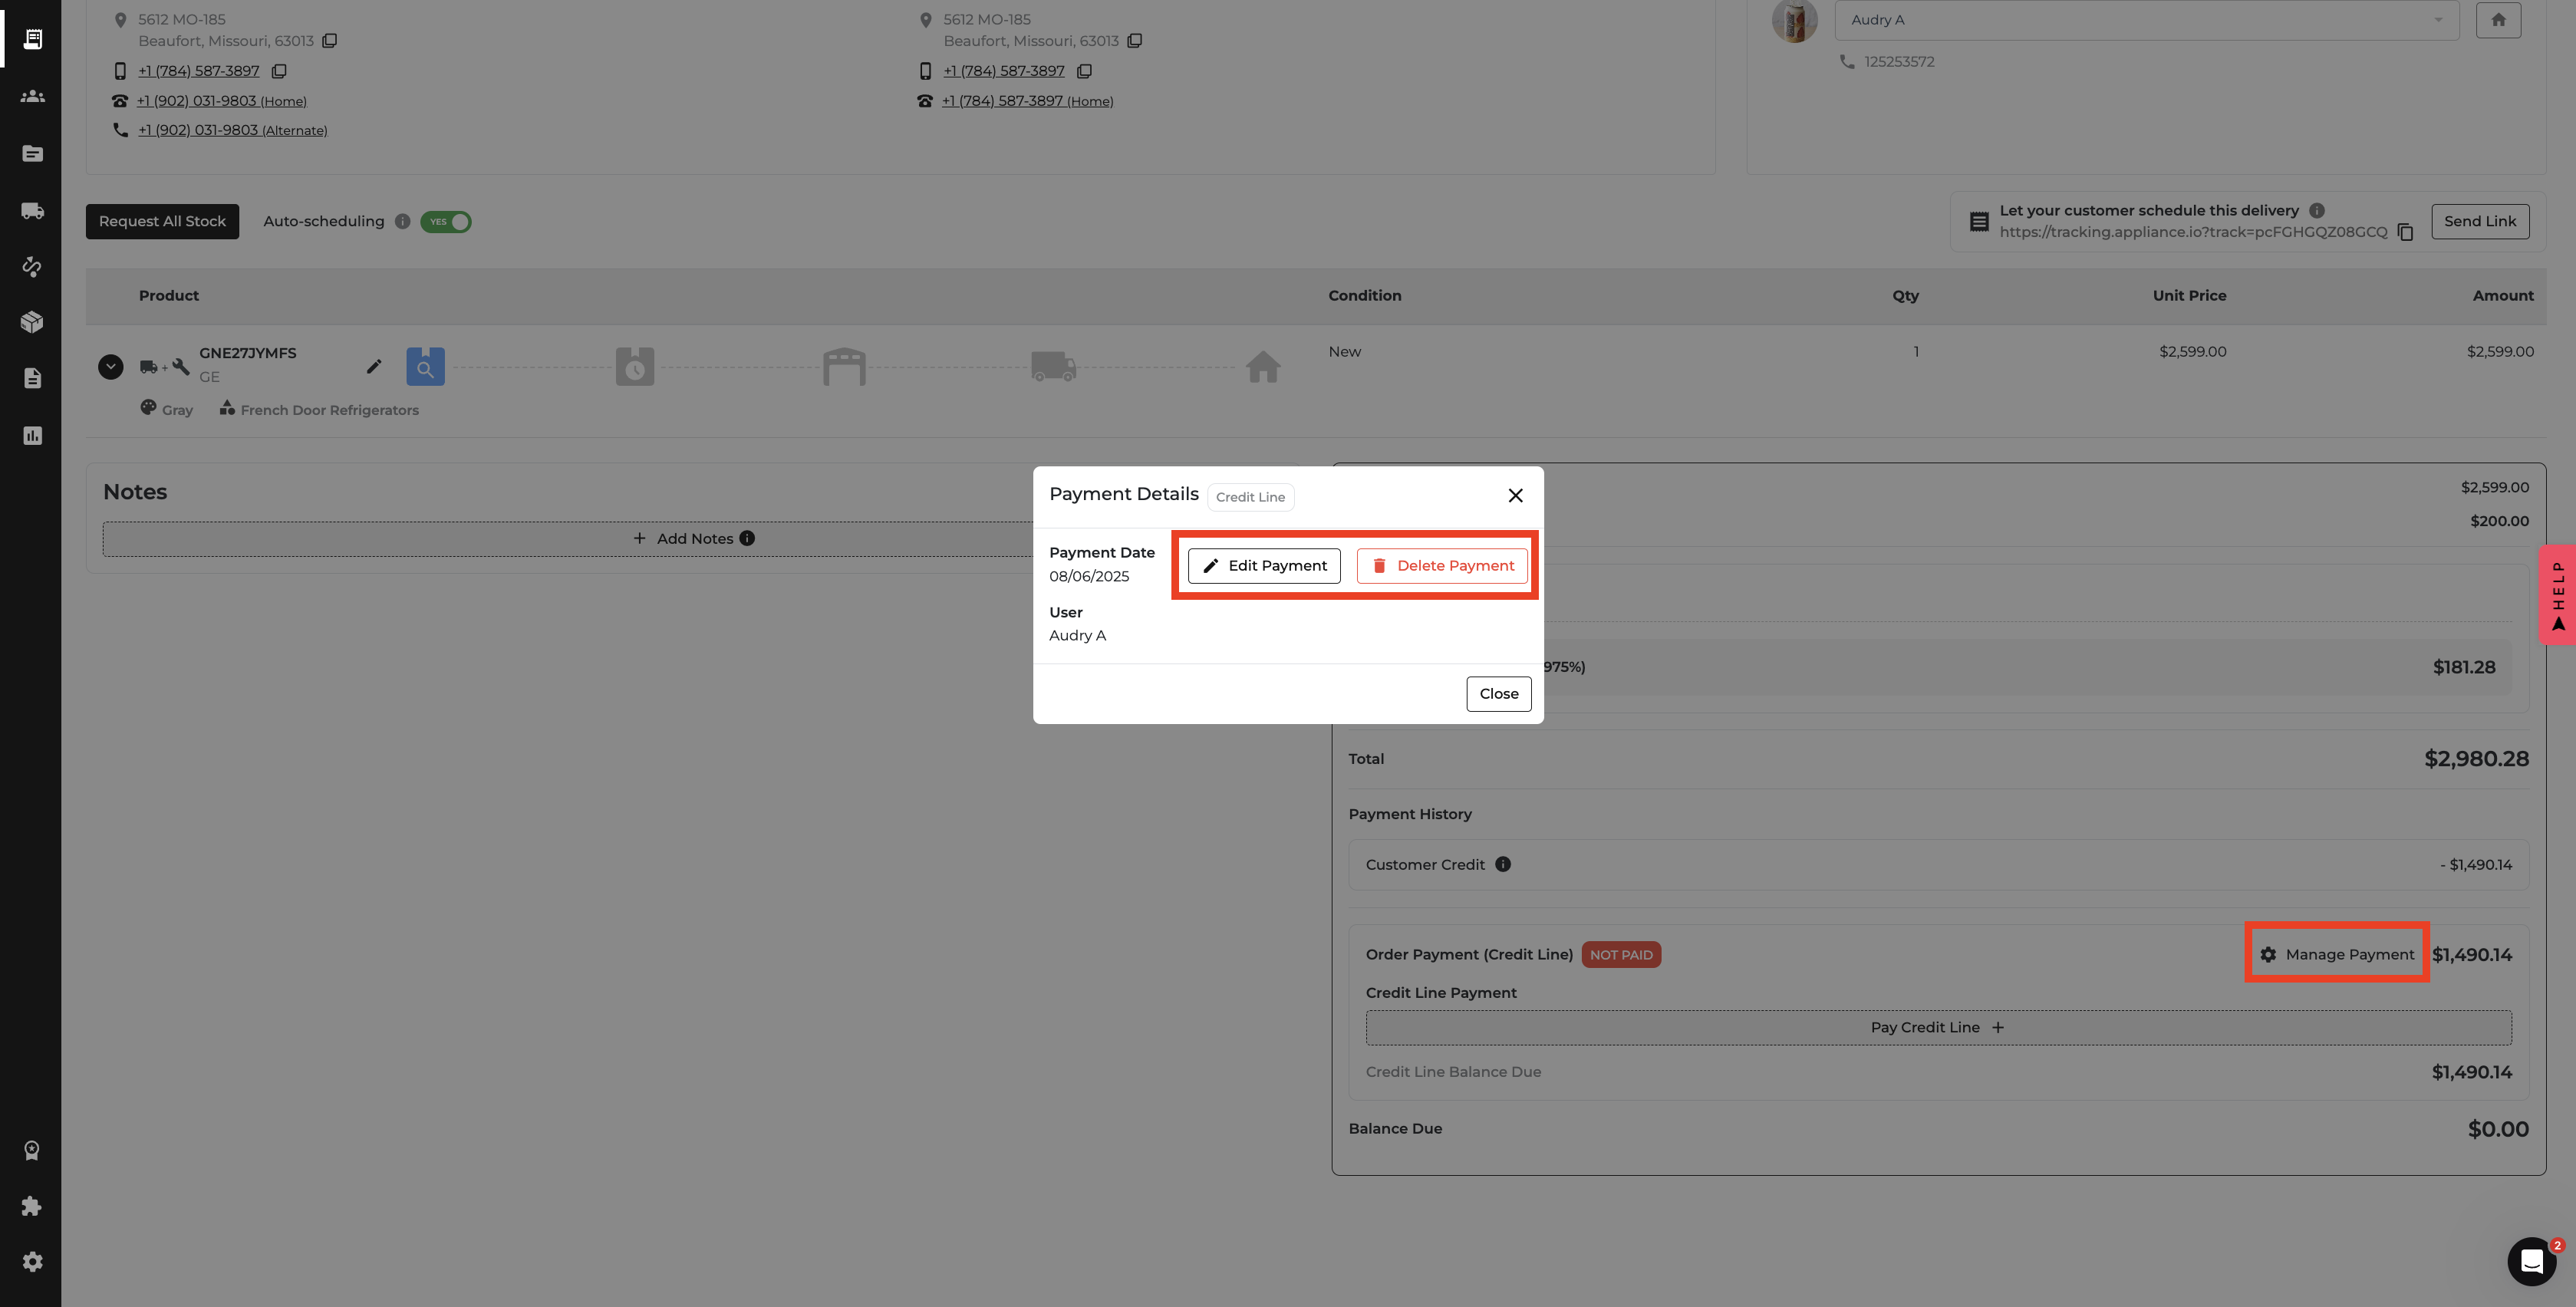Click the Close button in dialog

pos(1498,694)
